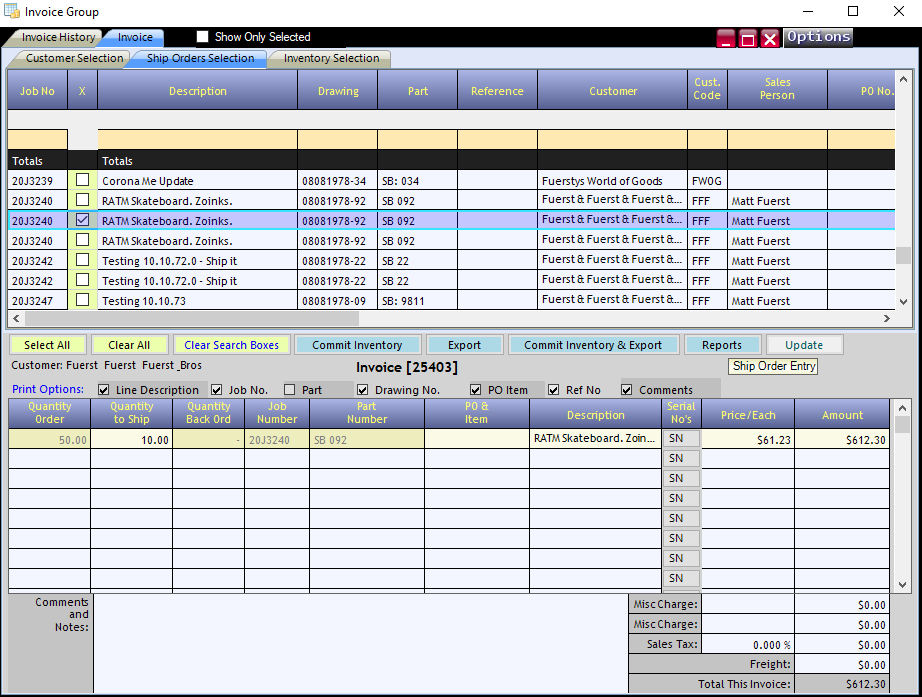922x697 pixels.
Task: Click Quantity to Ship cell showing 10.00
Action: pyautogui.click(x=132, y=439)
